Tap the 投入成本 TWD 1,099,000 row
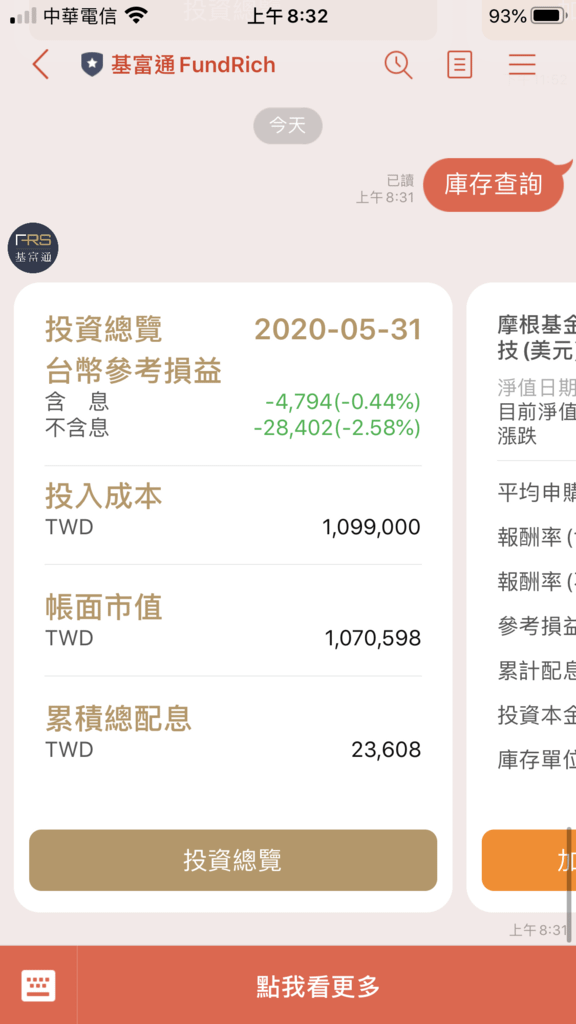576x1024 pixels. click(x=232, y=511)
